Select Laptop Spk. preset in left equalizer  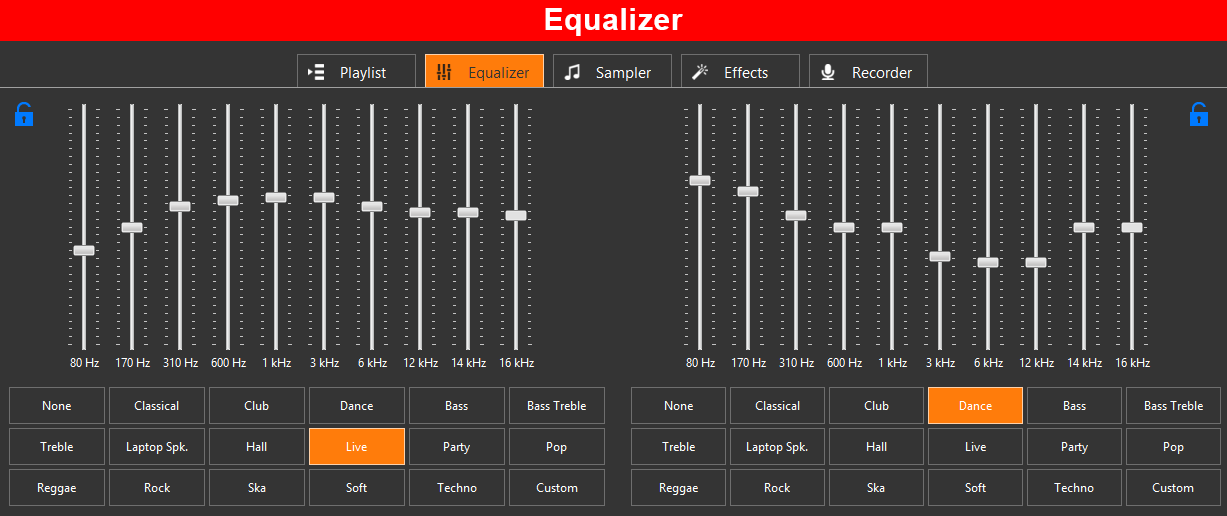157,447
